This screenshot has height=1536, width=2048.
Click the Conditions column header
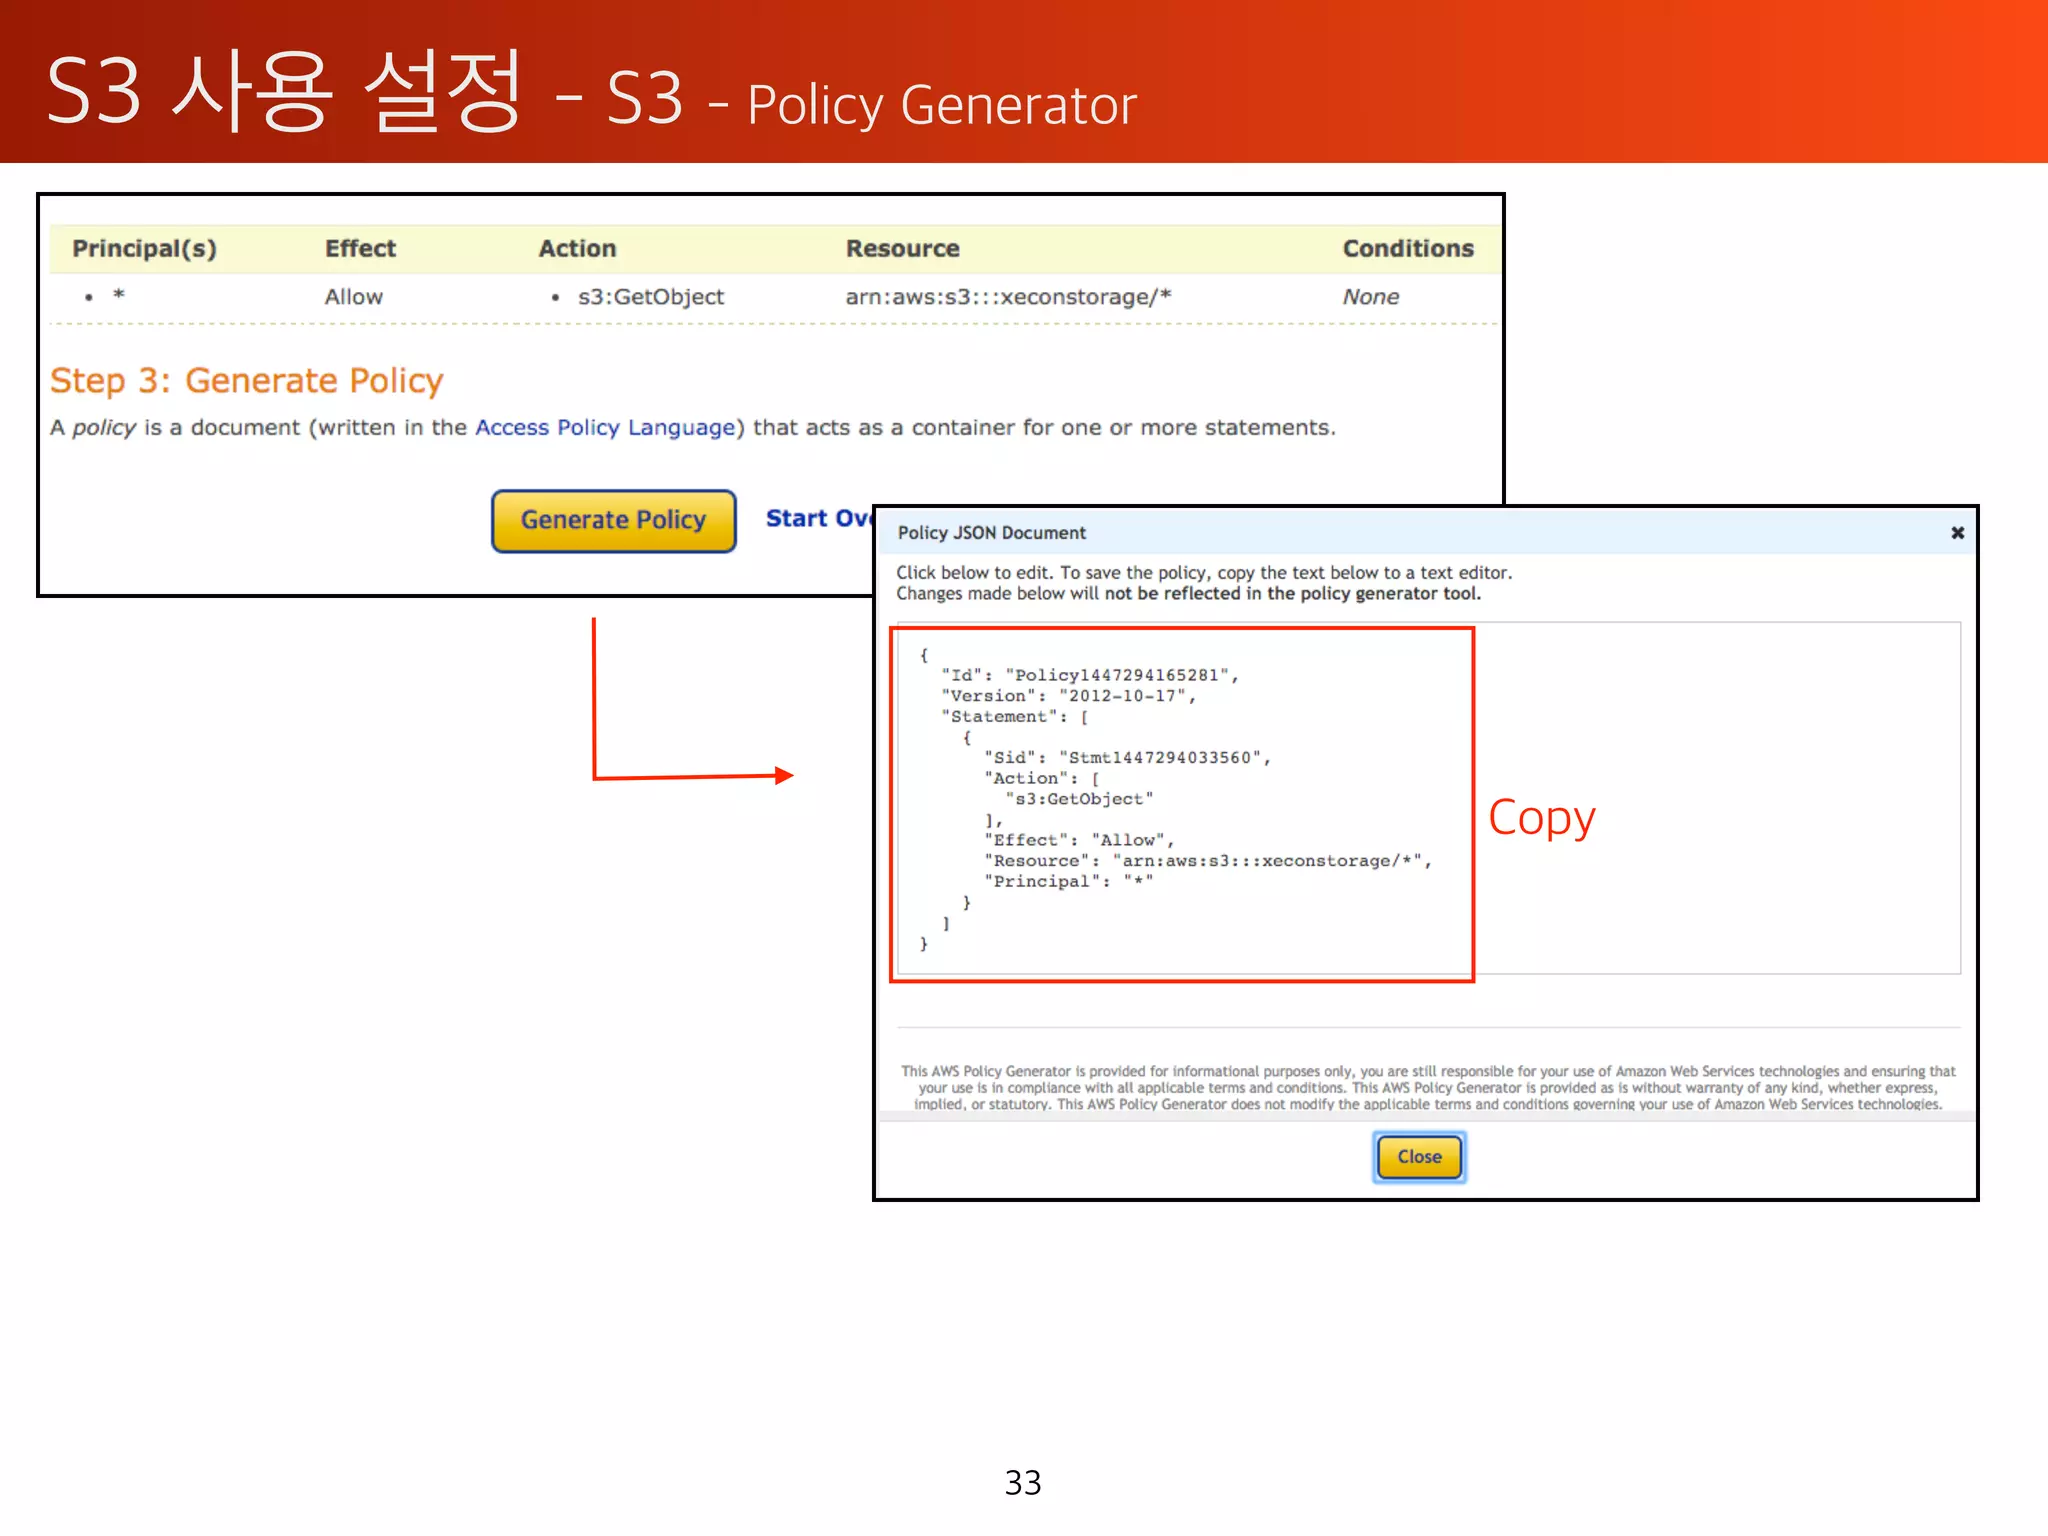[1408, 248]
